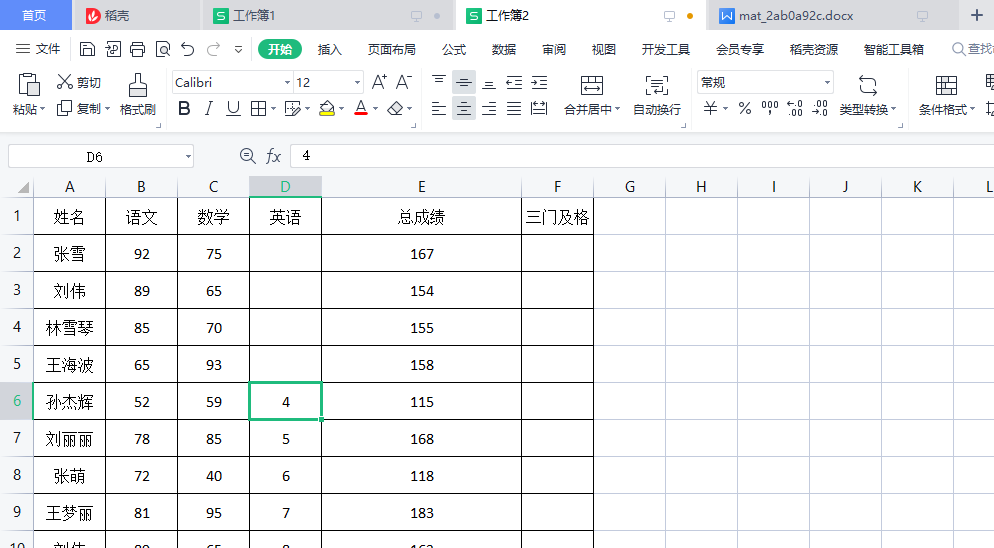Center text horizontally
Viewport: 994px width, 548px height.
point(463,108)
